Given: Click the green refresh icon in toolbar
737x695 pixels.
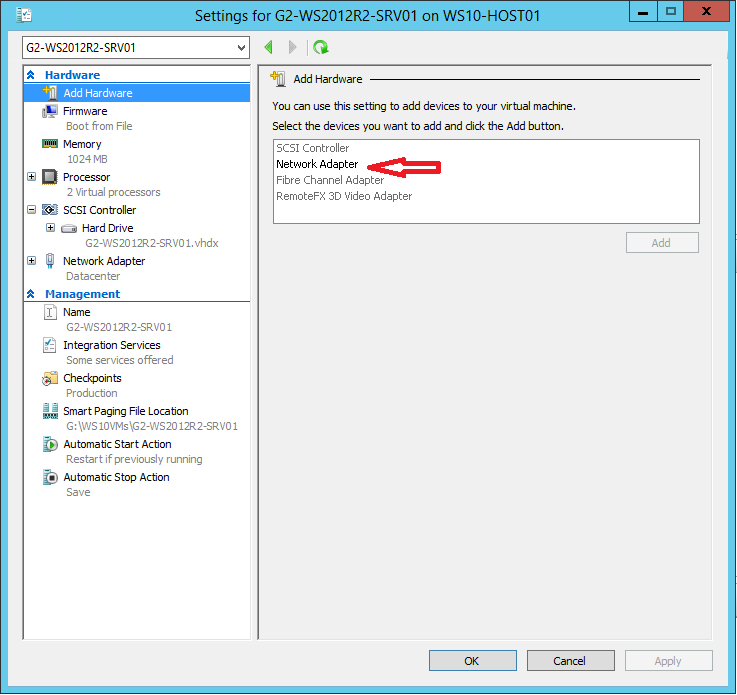Looking at the screenshot, I should [x=320, y=47].
